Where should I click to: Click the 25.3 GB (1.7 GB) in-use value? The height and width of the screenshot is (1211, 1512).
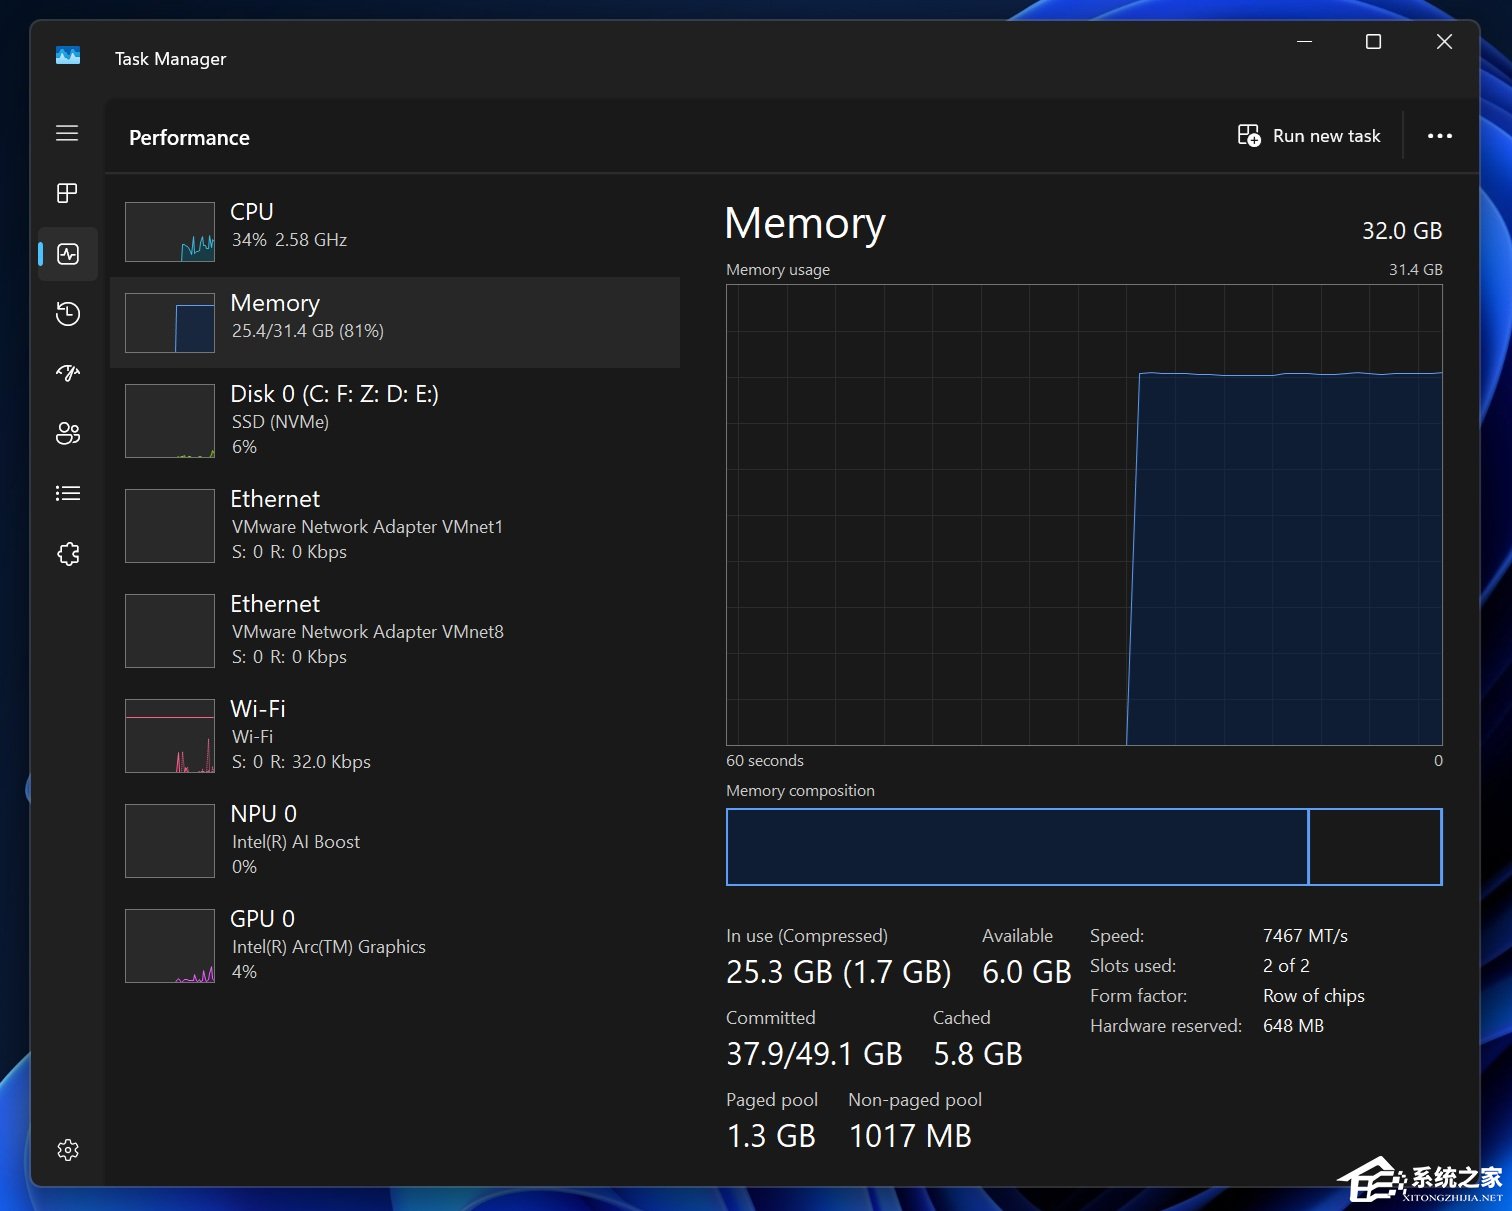point(839,972)
